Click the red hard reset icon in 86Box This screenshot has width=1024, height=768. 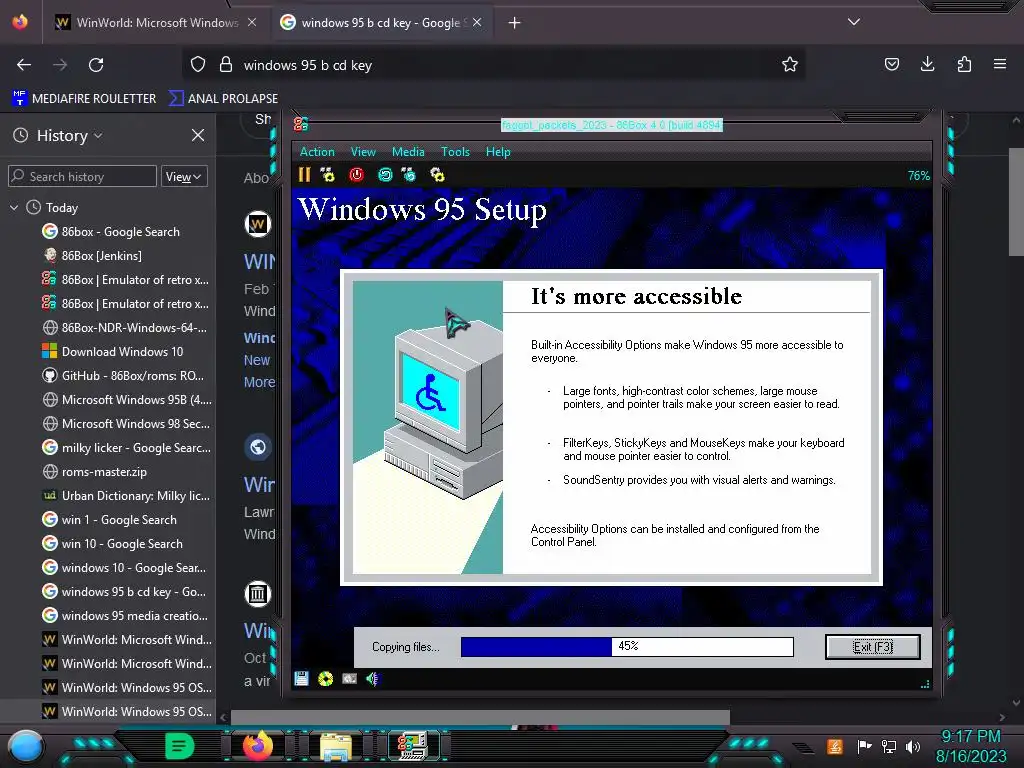click(x=357, y=174)
